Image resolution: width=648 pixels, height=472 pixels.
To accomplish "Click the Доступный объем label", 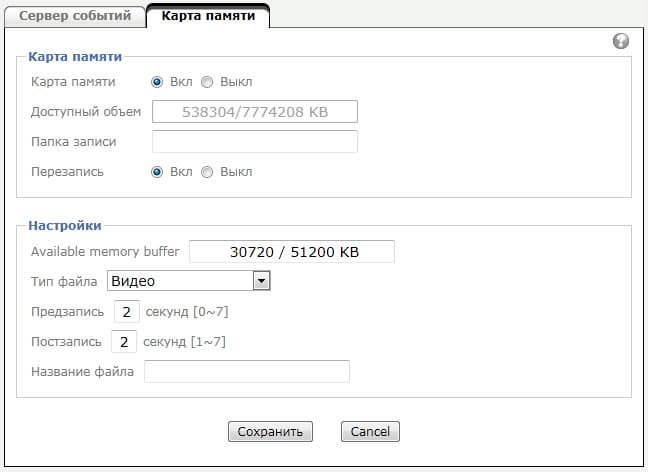I will coord(86,112).
